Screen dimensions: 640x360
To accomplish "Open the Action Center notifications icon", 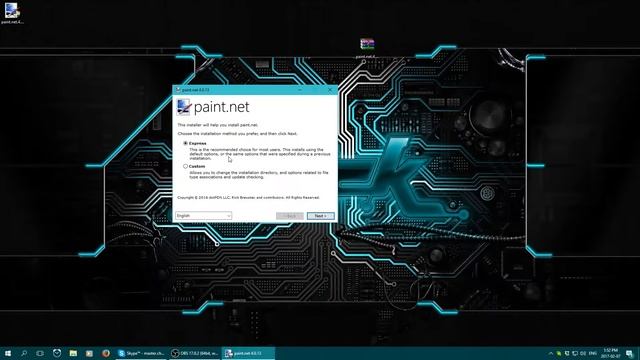I will point(629,353).
